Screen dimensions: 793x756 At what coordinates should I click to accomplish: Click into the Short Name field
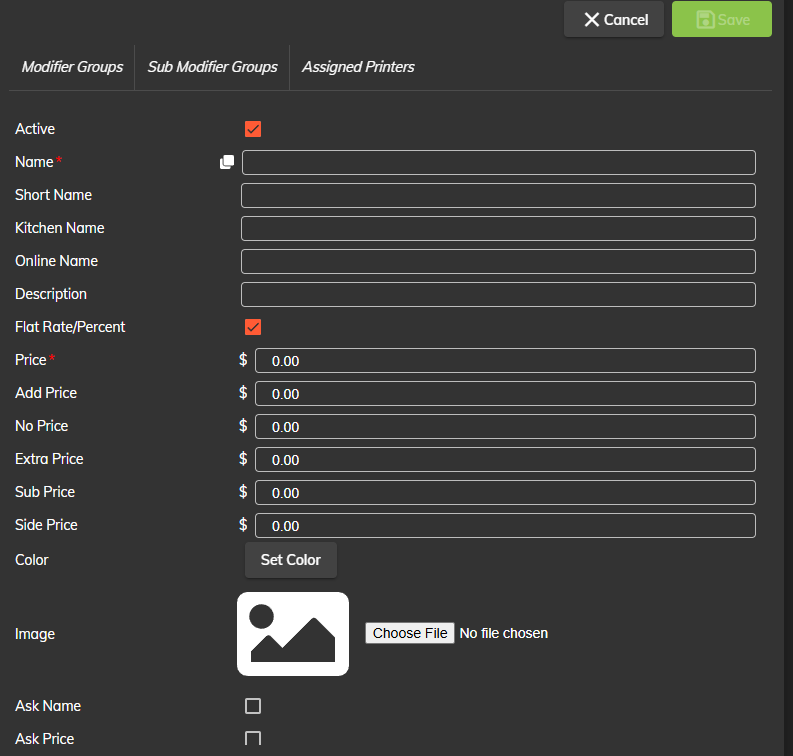coord(498,195)
